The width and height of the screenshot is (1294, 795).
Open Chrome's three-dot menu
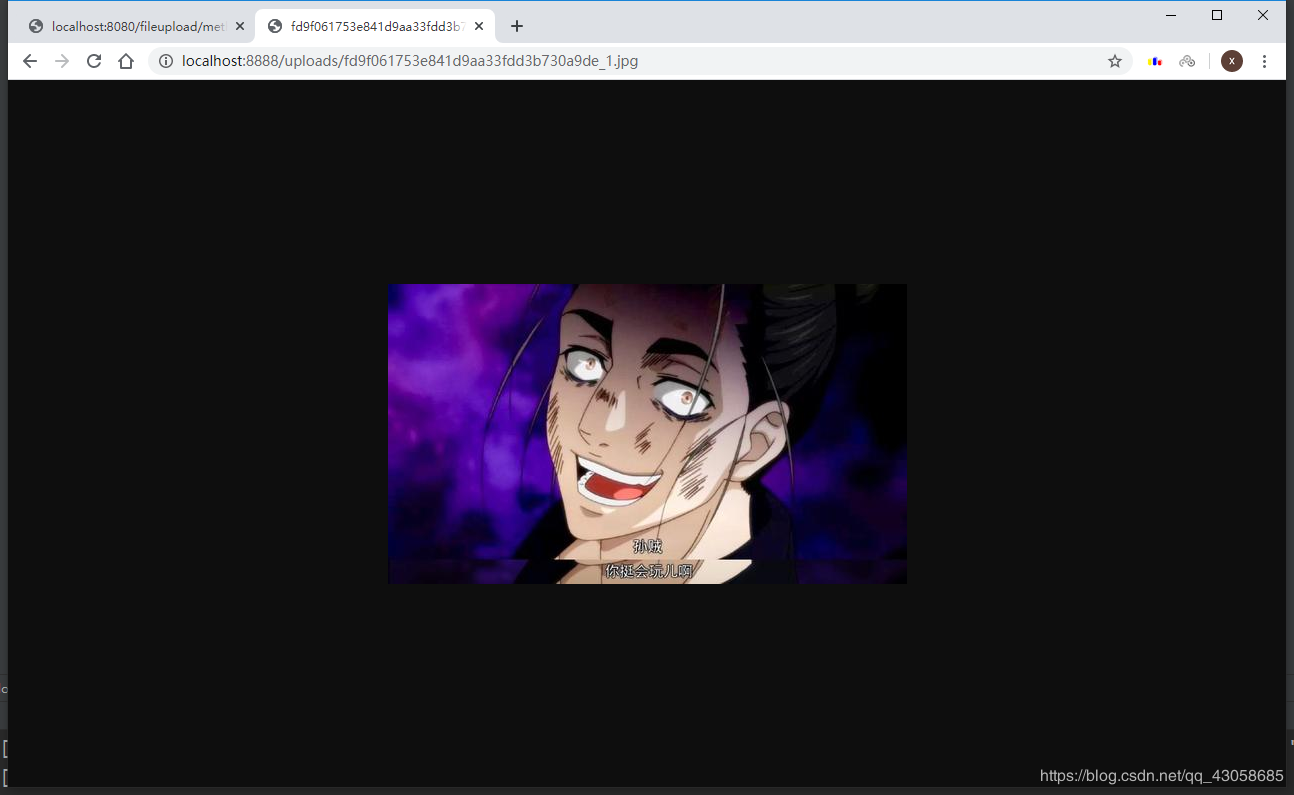coord(1265,61)
